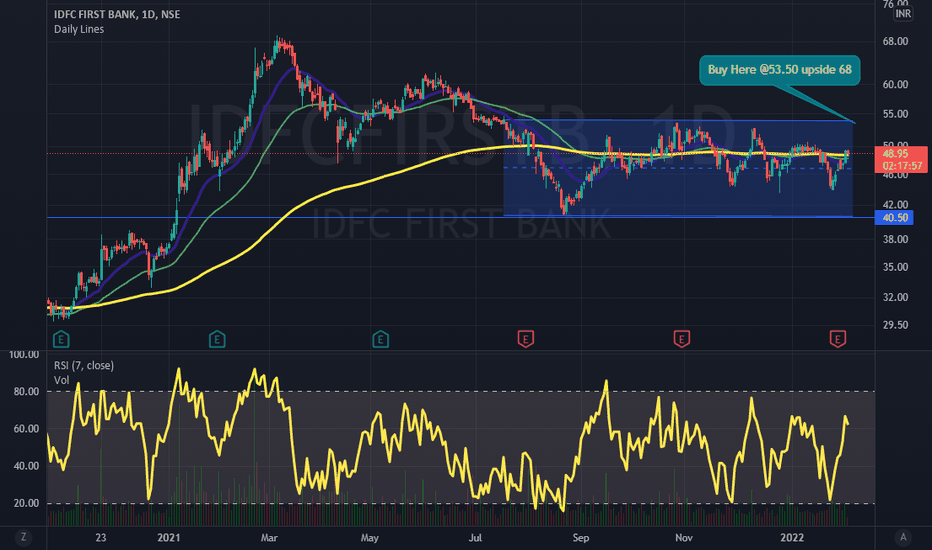Viewport: 932px width, 550px height.
Task: Select the 'Vol' indicator legend
Action: click(61, 380)
